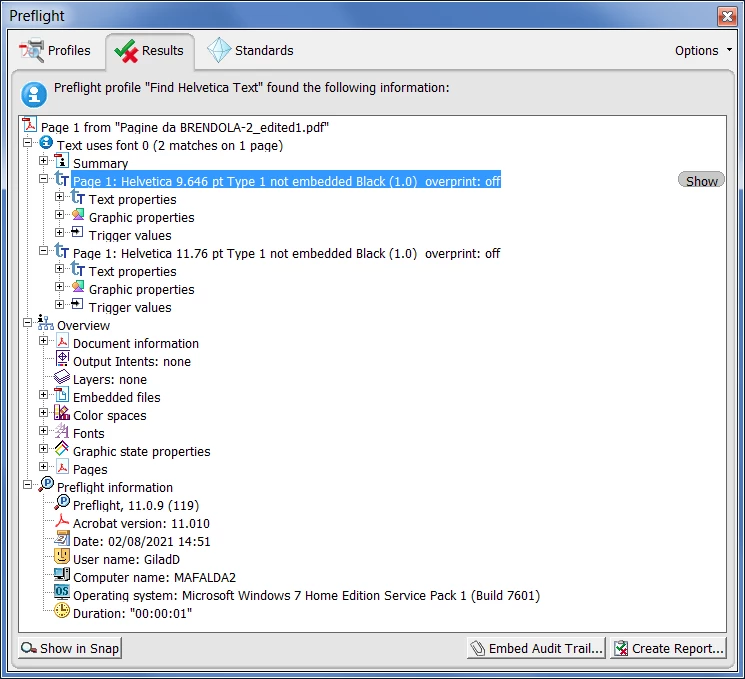This screenshot has width=745, height=679.
Task: Close the Preflight dialog
Action: point(727,16)
